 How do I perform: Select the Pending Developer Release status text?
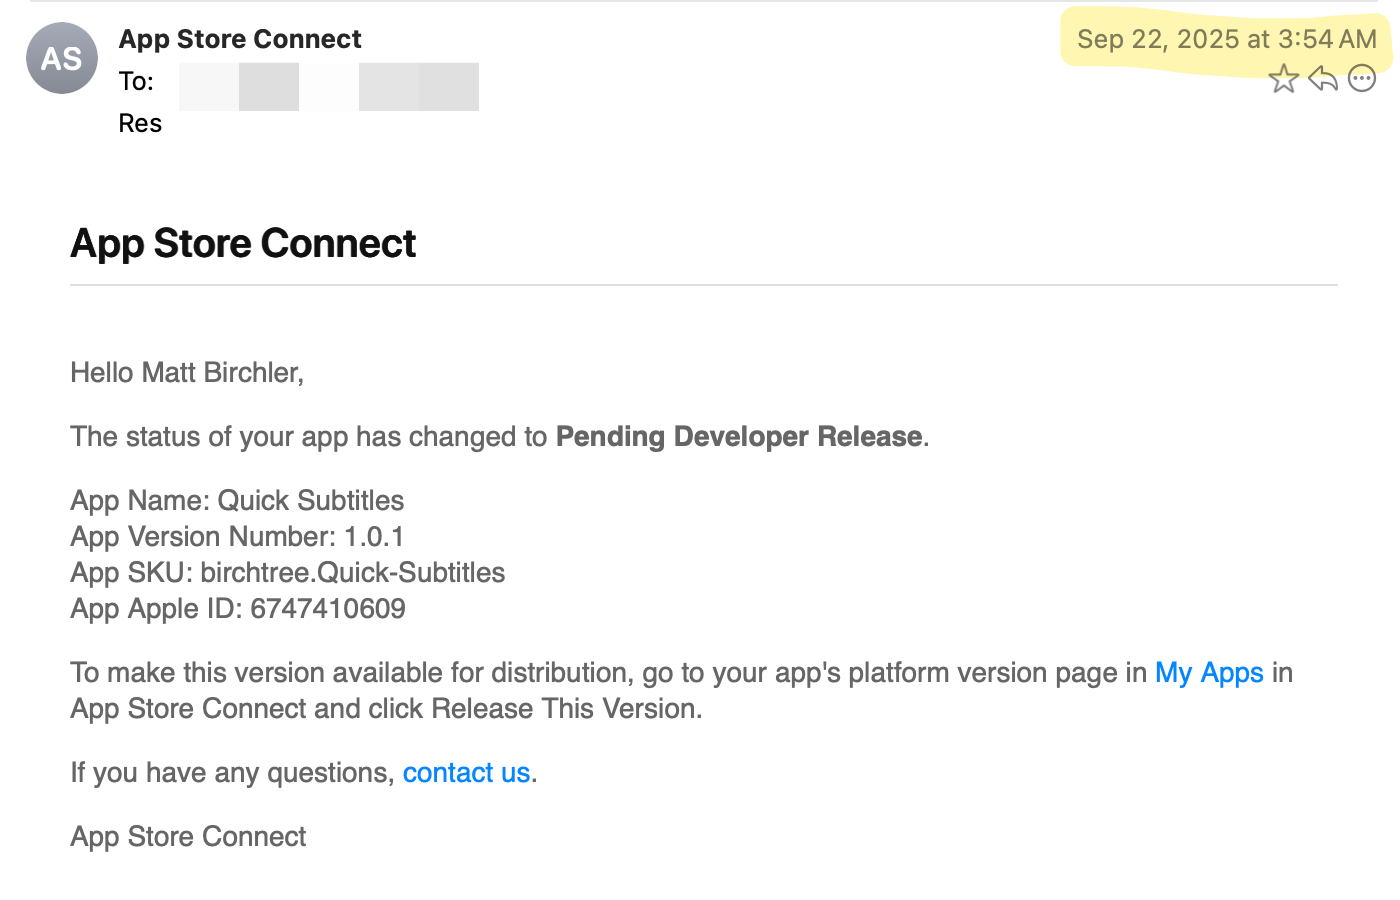(x=739, y=436)
